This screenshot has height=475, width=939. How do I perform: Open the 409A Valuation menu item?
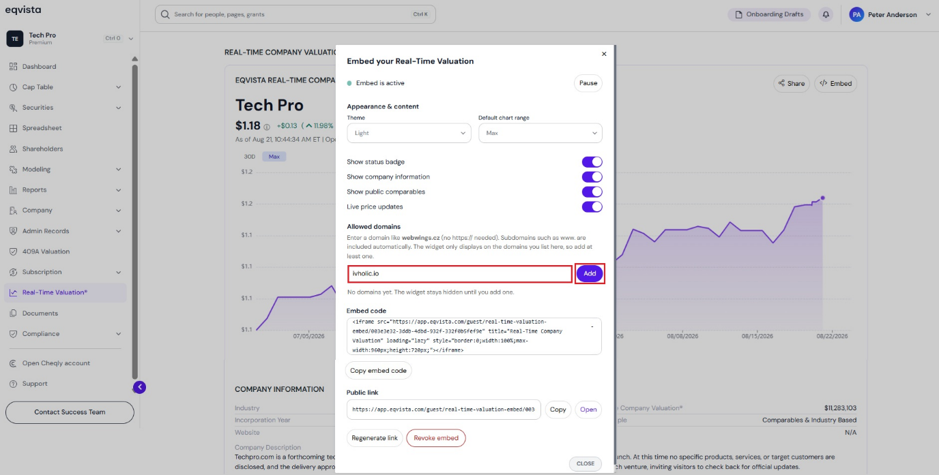tap(66, 252)
